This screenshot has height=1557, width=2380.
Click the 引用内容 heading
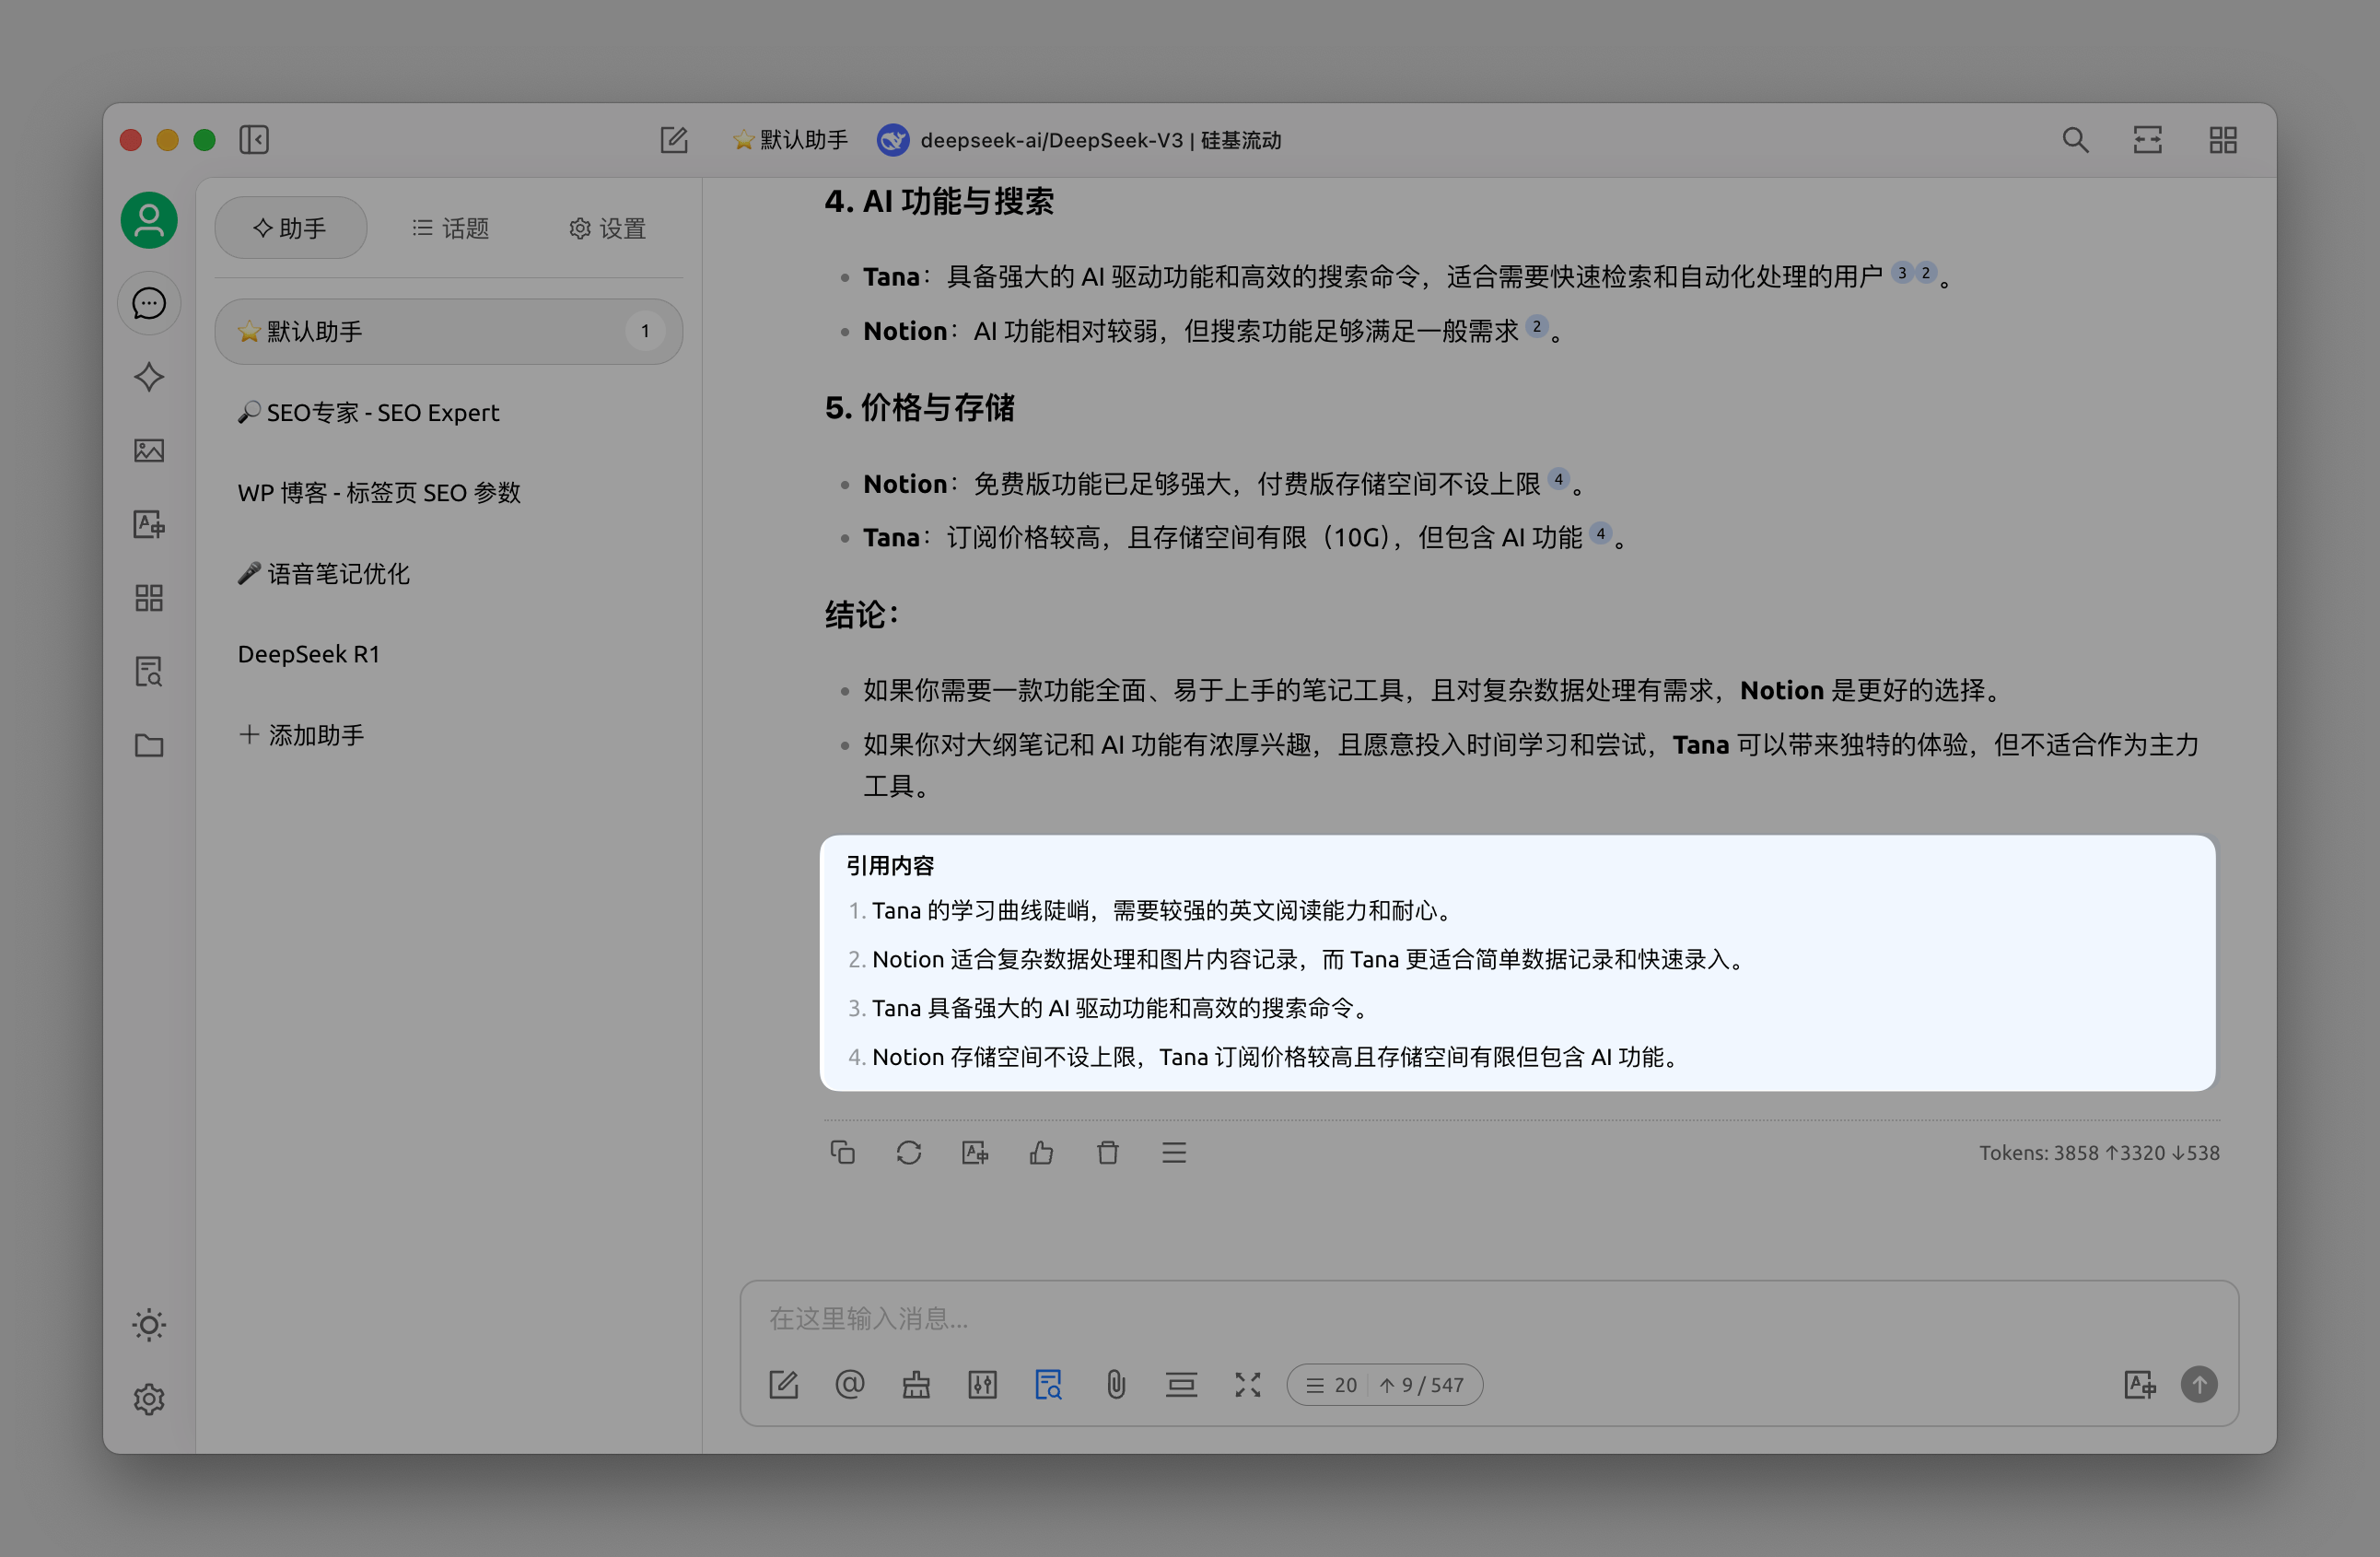pyautogui.click(x=890, y=866)
